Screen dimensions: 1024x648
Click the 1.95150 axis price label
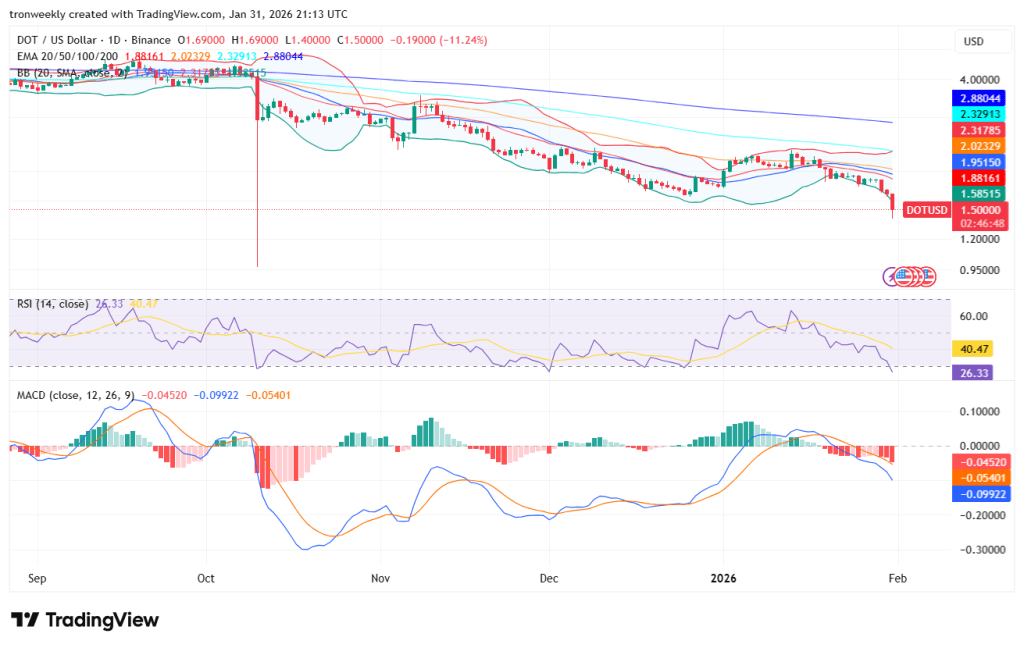(980, 162)
